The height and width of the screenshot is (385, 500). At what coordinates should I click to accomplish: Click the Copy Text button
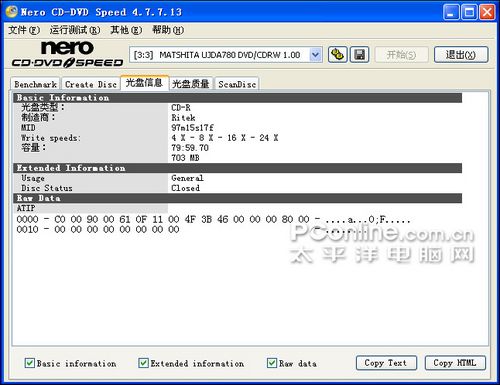(x=386, y=363)
